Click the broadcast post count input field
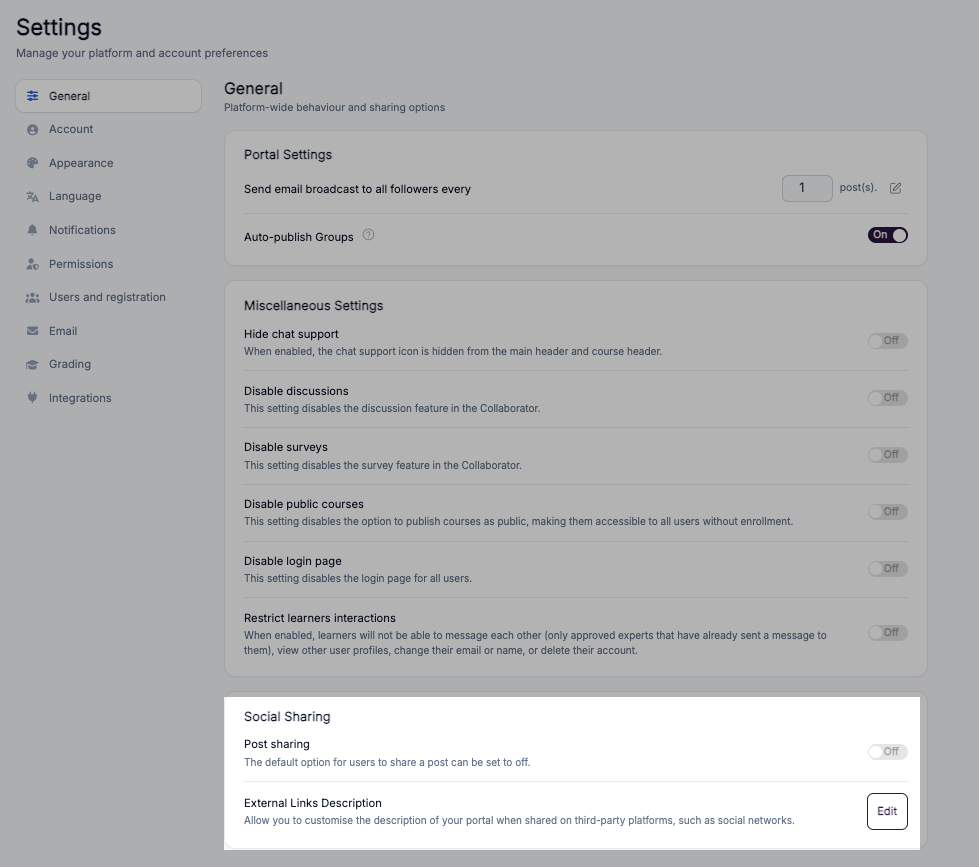 (x=807, y=188)
